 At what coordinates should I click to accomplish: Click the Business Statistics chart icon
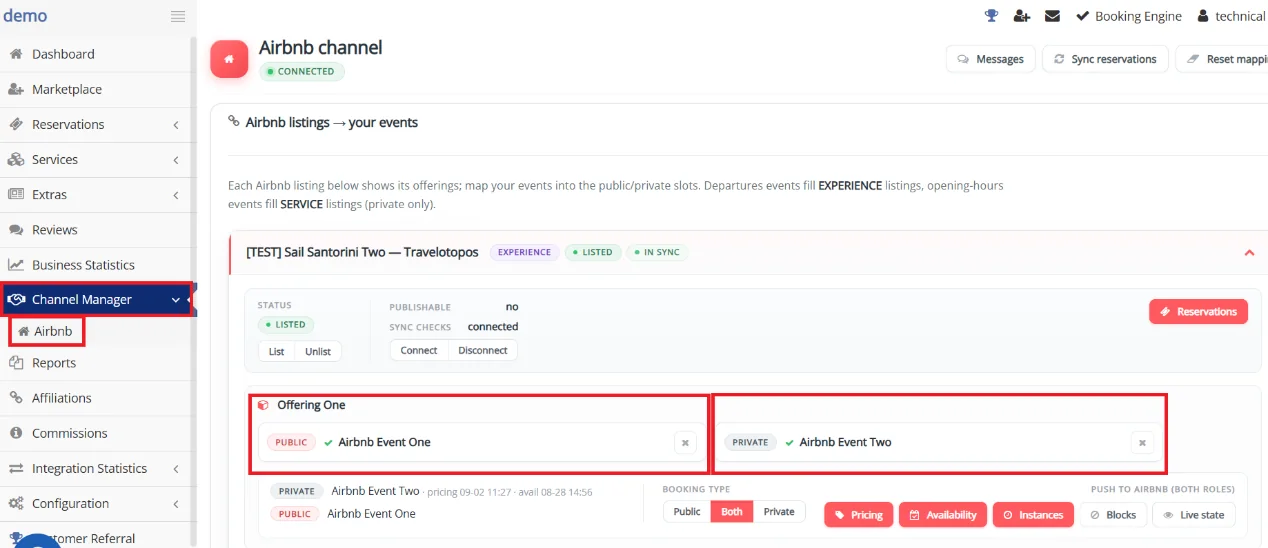[x=16, y=264]
